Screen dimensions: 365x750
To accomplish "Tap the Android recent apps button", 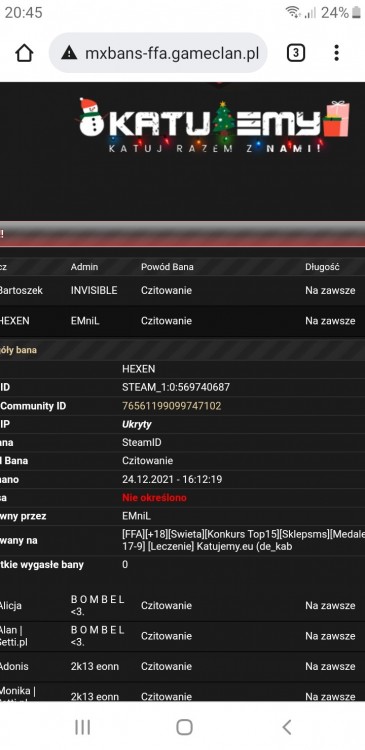I will (x=83, y=727).
